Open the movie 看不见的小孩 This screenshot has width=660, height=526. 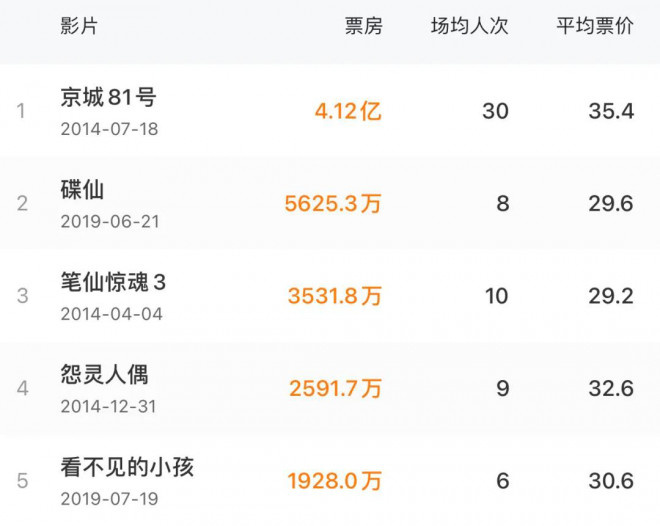(x=127, y=468)
